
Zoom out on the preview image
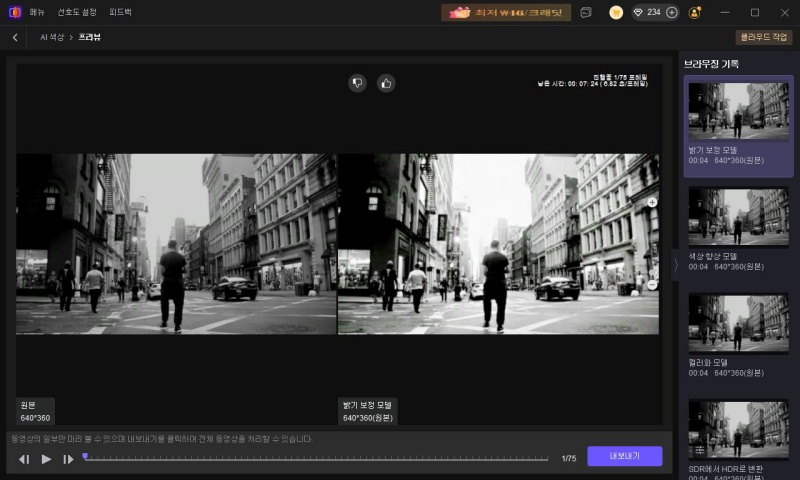(x=652, y=285)
